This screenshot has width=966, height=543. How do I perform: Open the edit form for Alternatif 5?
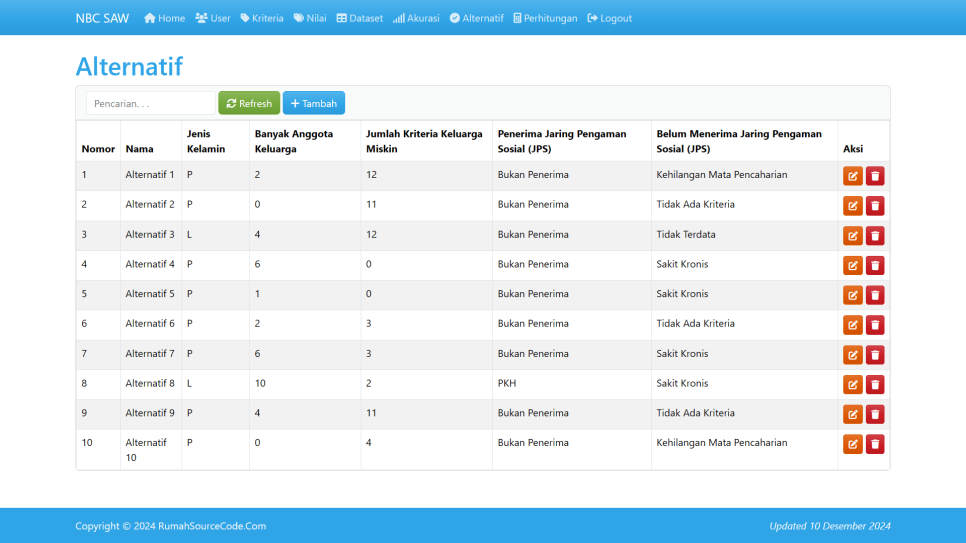(x=852, y=295)
